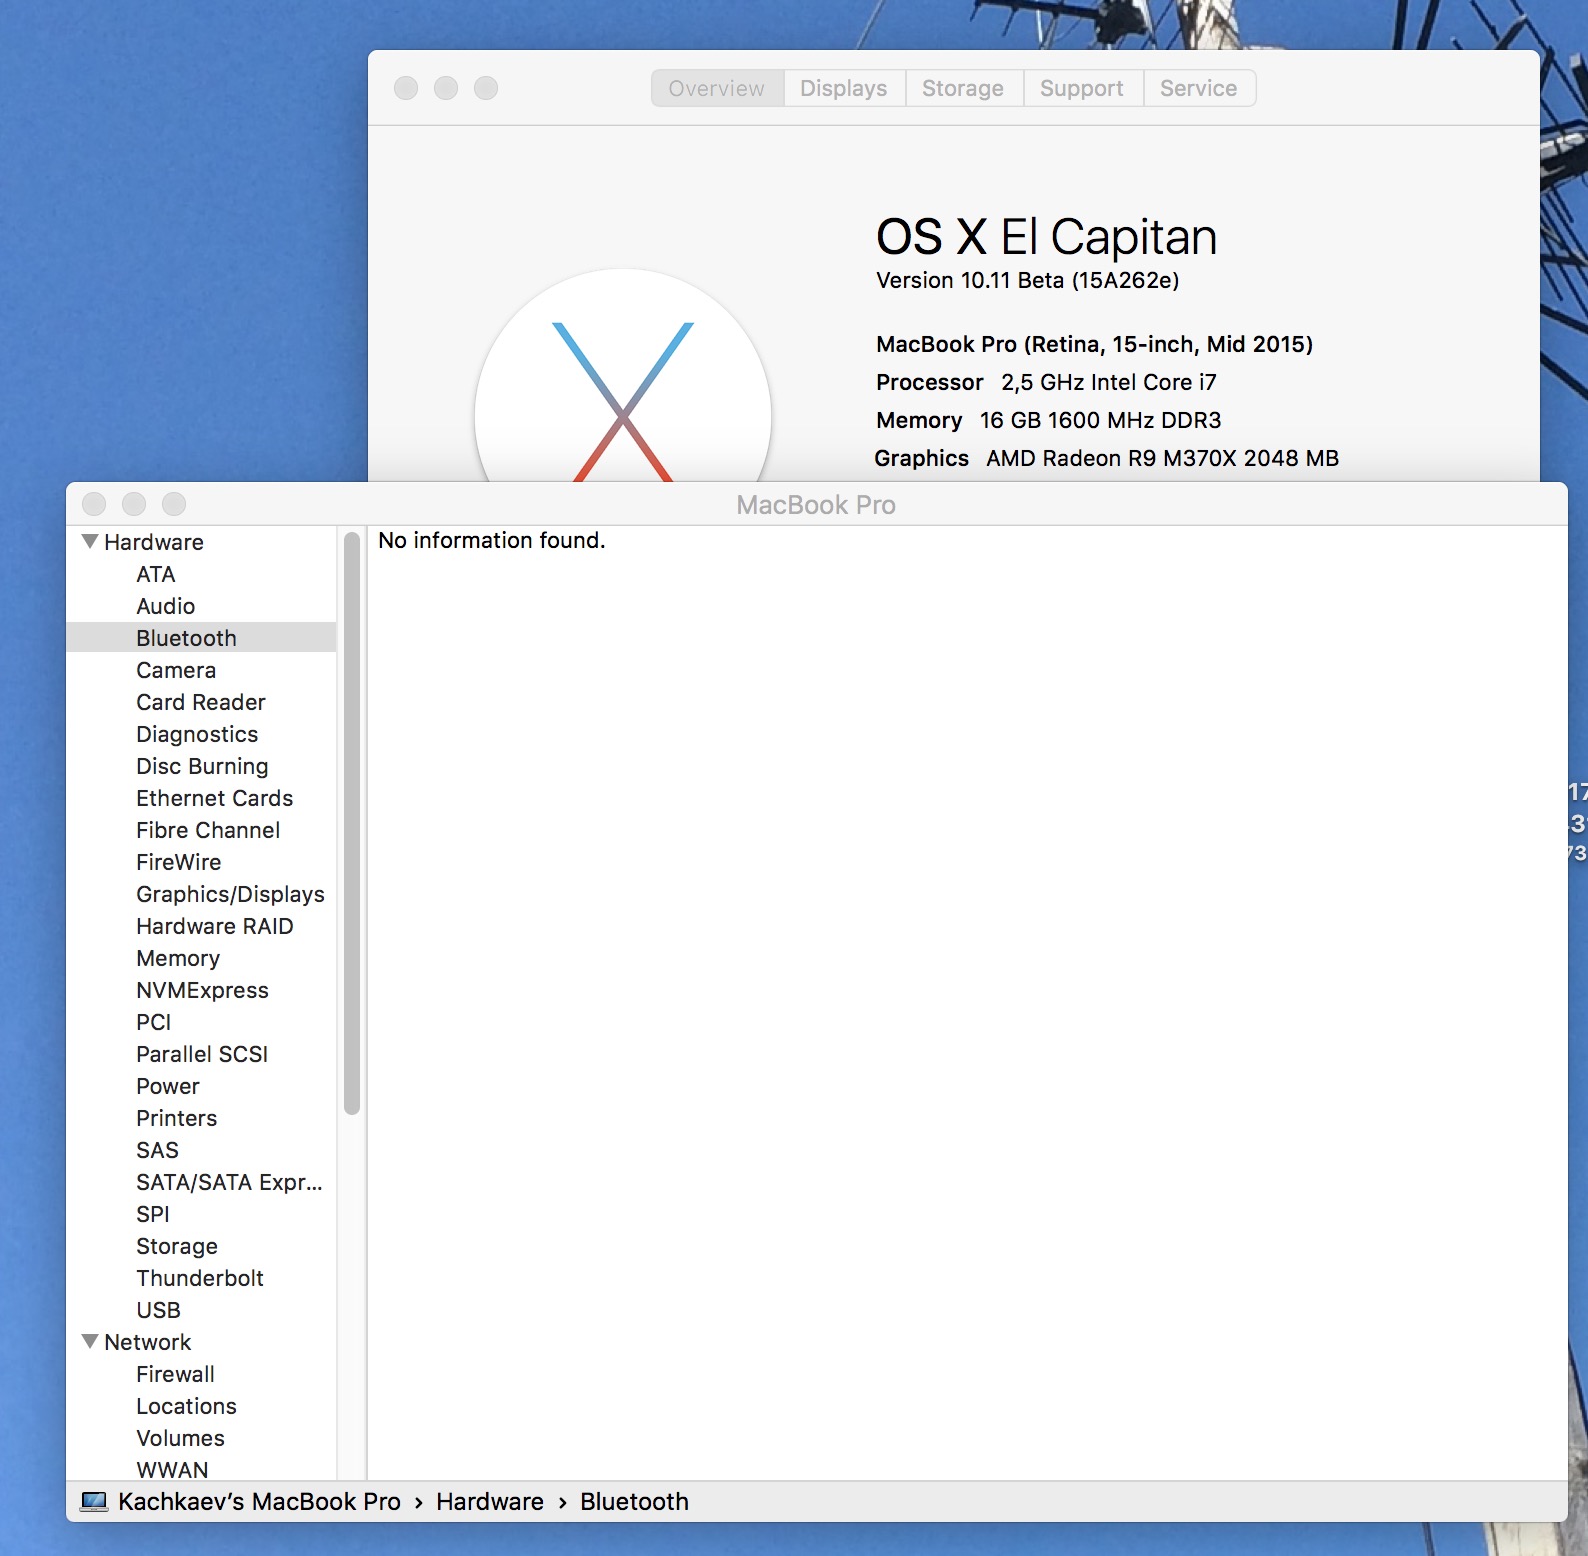The image size is (1588, 1556).
Task: Select SAS in the Hardware list
Action: pos(158,1150)
